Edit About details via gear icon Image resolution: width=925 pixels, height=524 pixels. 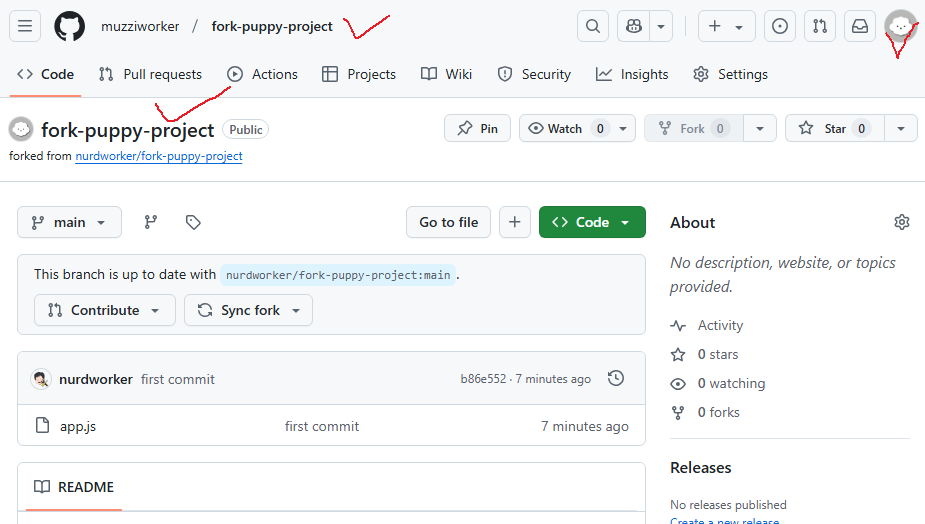(901, 222)
